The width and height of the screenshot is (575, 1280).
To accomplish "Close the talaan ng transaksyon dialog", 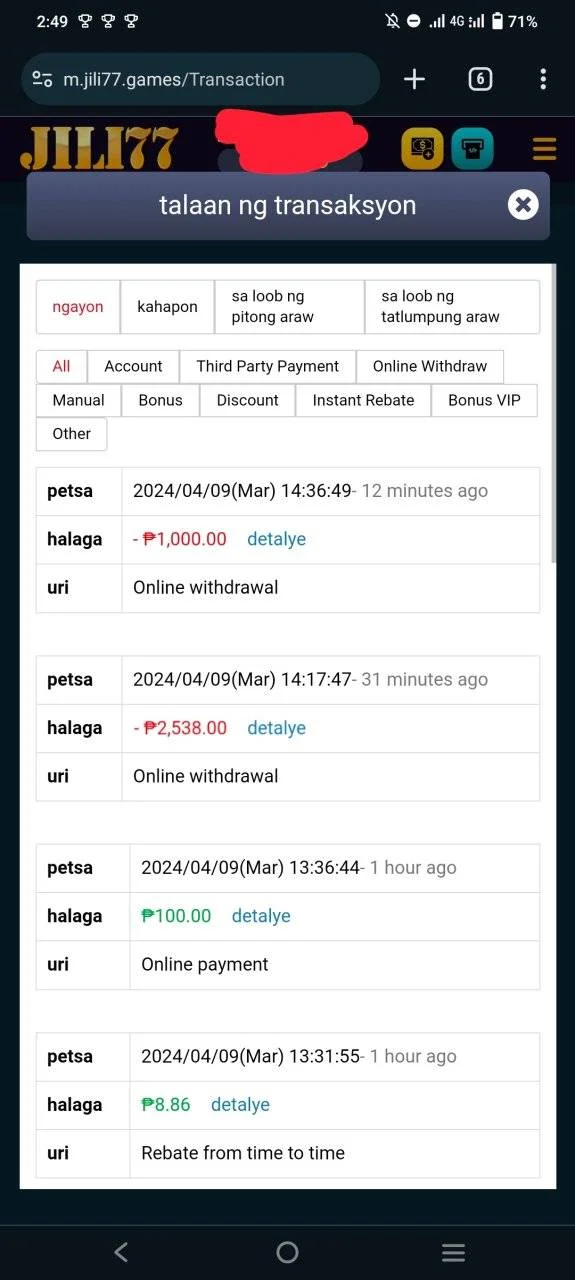I will point(522,205).
